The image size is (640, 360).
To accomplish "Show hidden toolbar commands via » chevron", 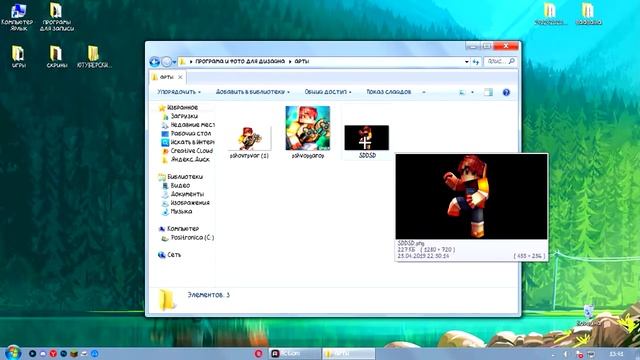I will (424, 92).
